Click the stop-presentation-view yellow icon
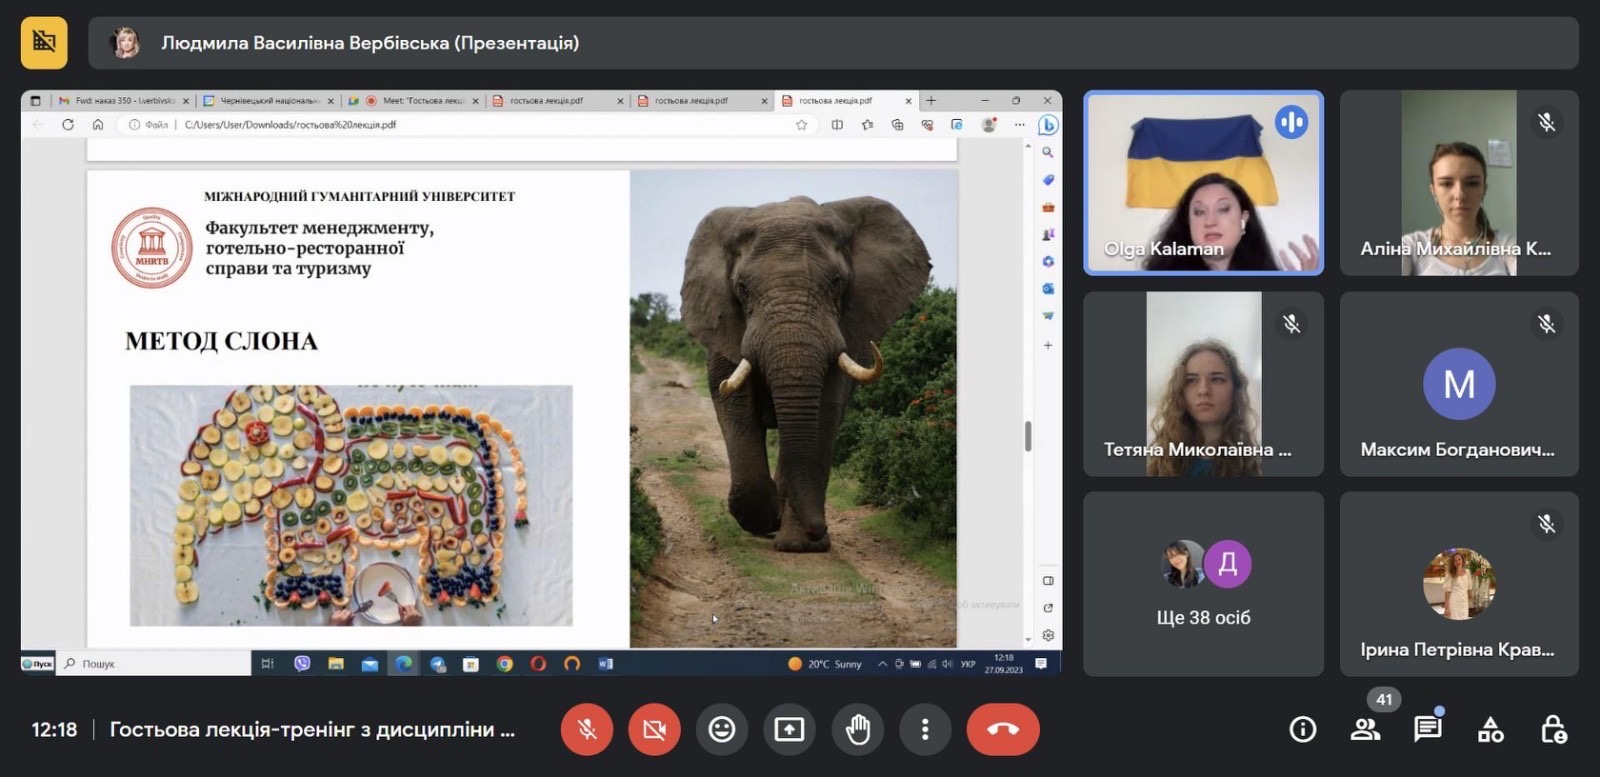This screenshot has height=777, width=1600. pos(44,42)
